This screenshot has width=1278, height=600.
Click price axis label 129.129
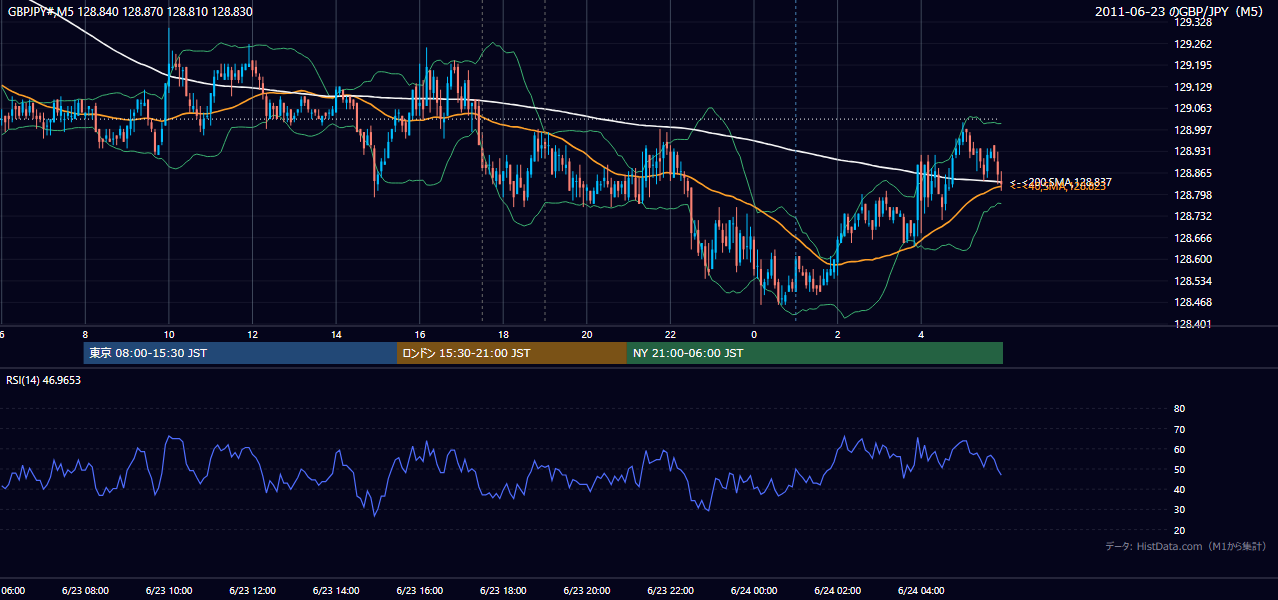(1192, 87)
